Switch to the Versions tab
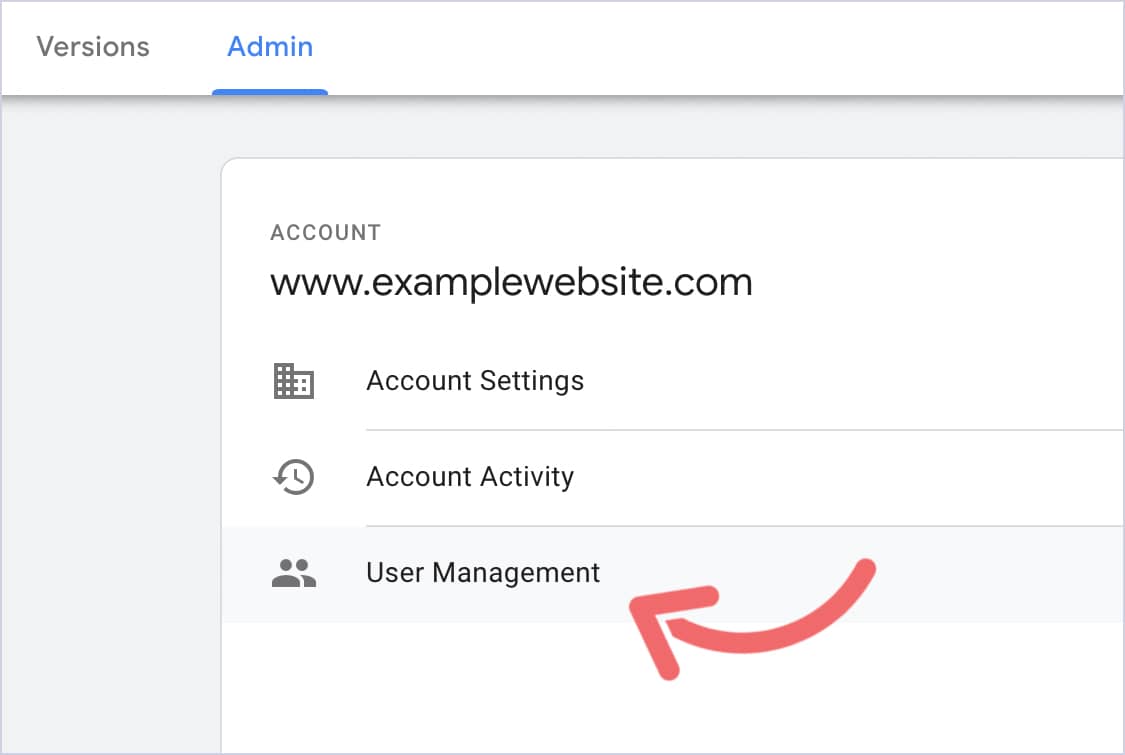Screen dimensions: 1125x755 pyautogui.click(x=93, y=47)
